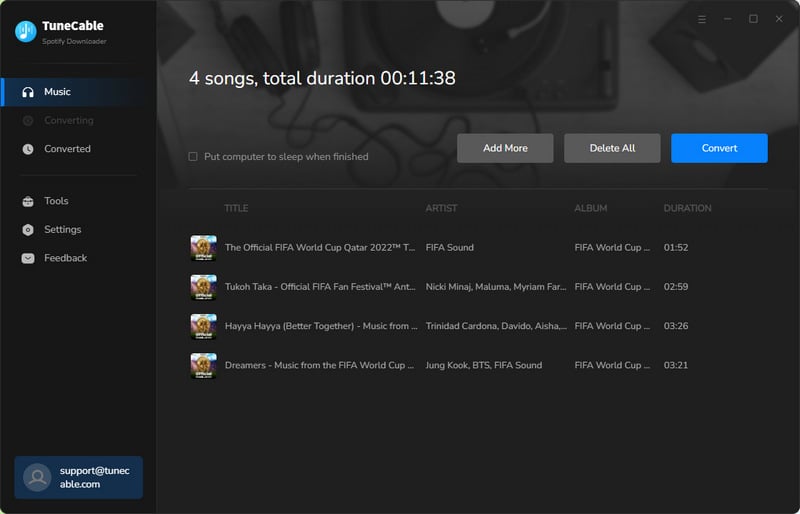Click album art of Tukoh Taka song
The width and height of the screenshot is (800, 514).
tap(204, 287)
